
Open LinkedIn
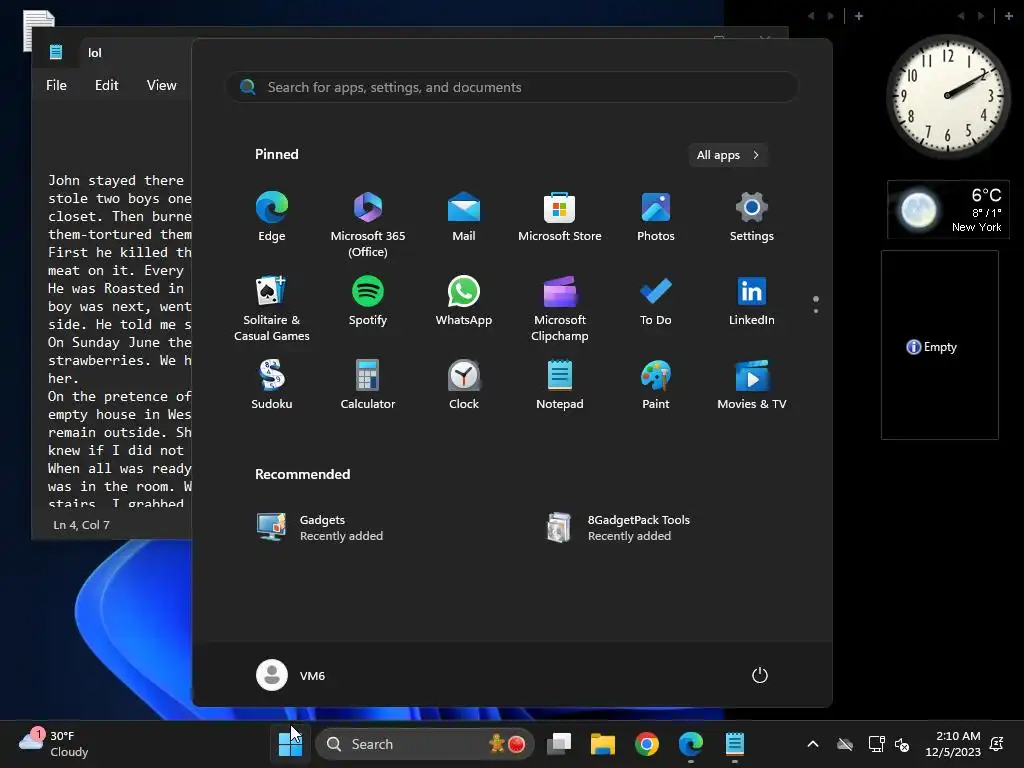(752, 300)
